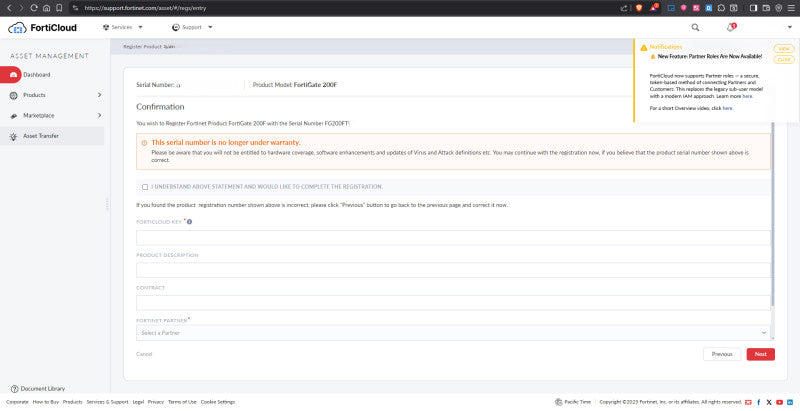The image size is (800, 411).
Task: Click the FortiCloud Key input field
Action: point(453,238)
